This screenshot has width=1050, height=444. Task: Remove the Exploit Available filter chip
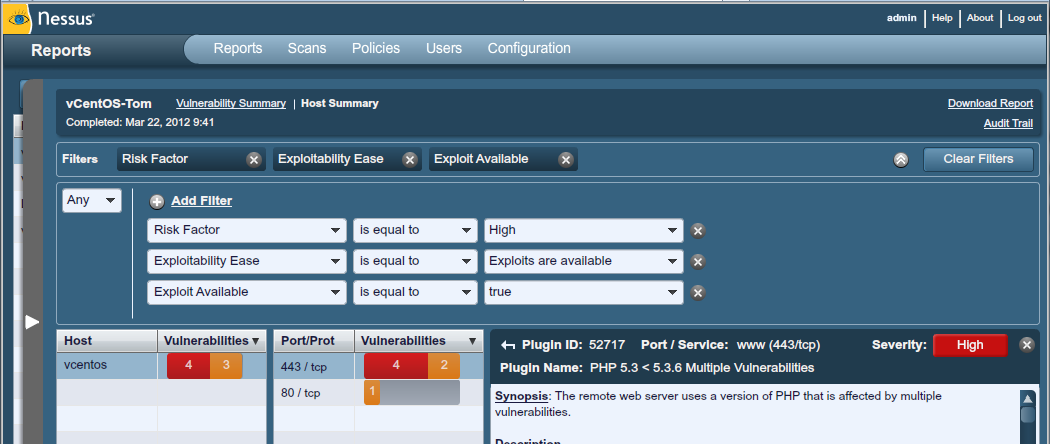pyautogui.click(x=566, y=159)
